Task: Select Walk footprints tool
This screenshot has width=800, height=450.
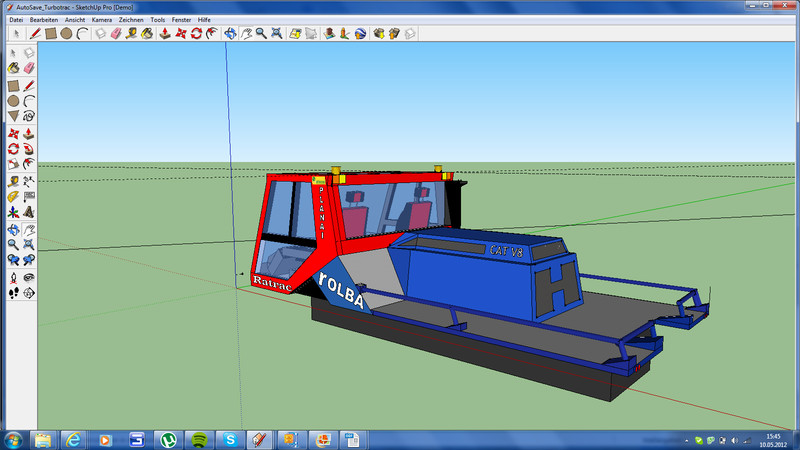Action: pos(13,293)
